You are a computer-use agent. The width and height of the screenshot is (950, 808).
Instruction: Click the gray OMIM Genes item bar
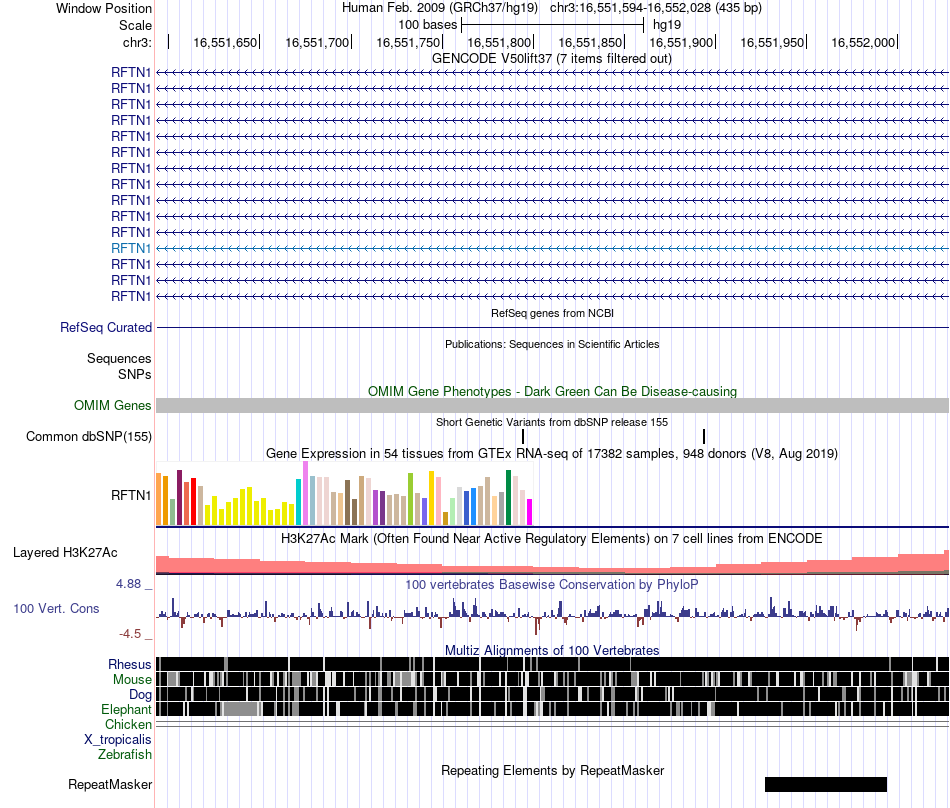[x=553, y=405]
